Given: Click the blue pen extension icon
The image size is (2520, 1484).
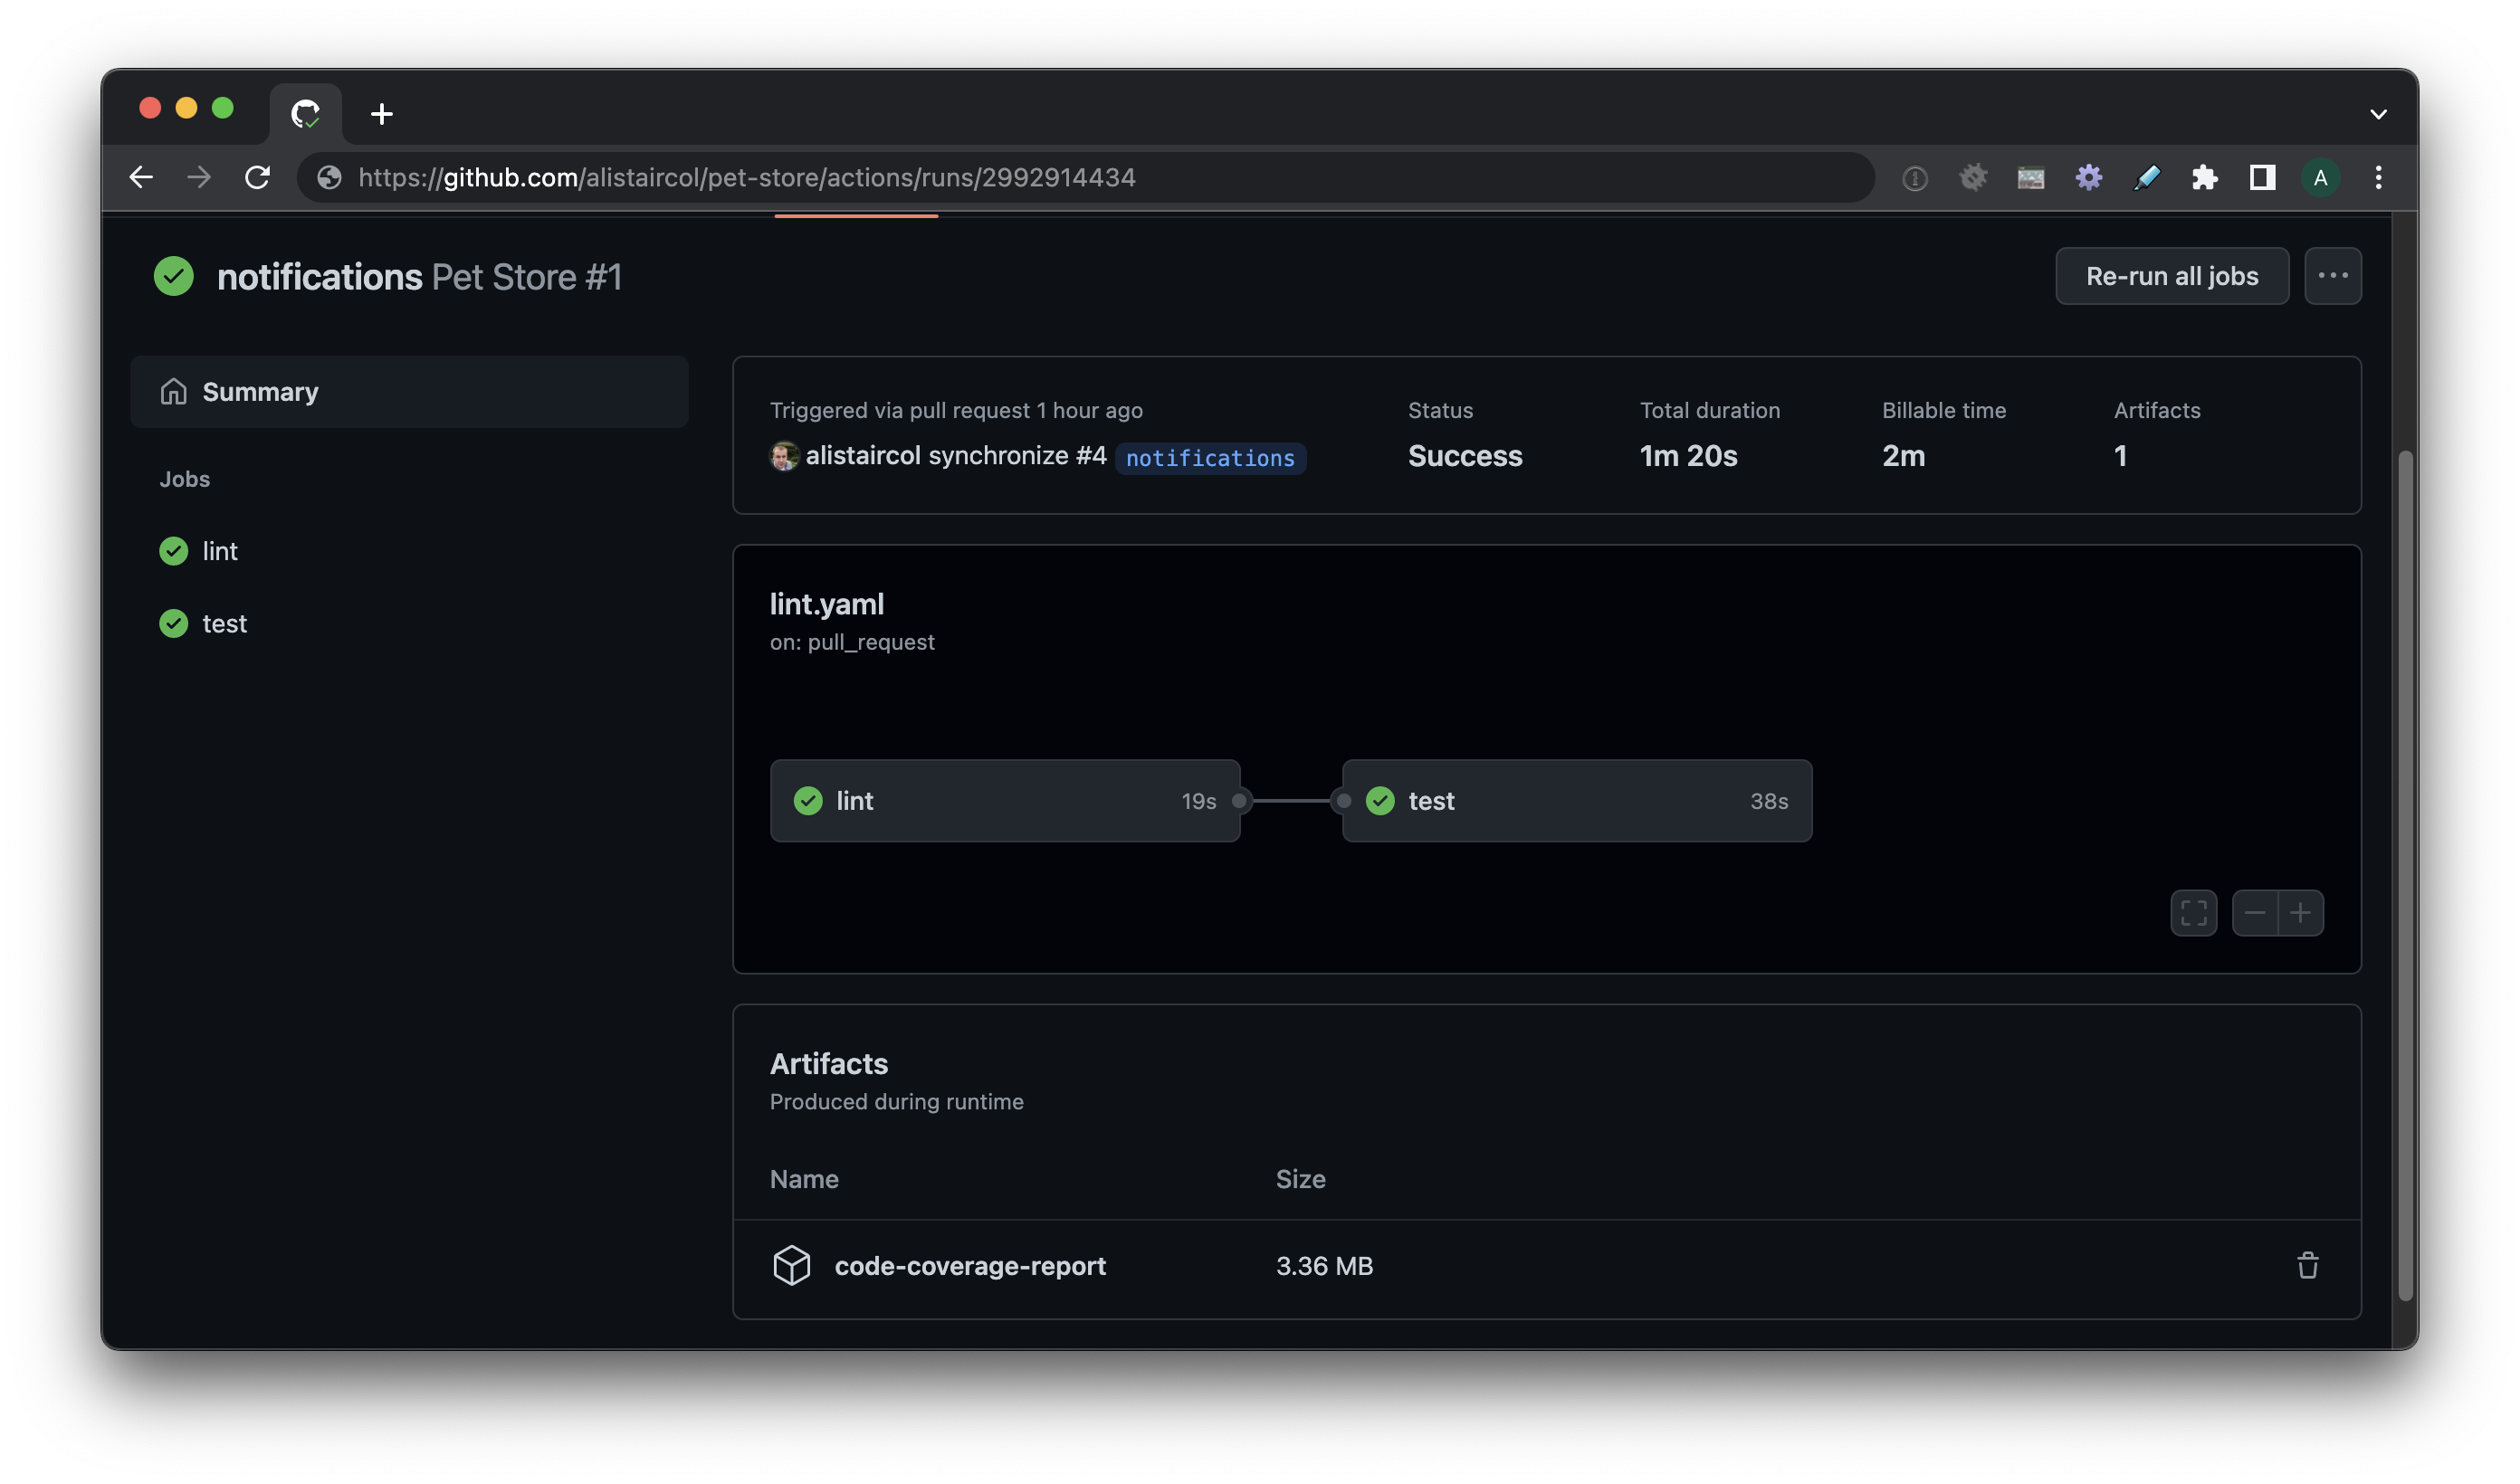Looking at the screenshot, I should point(2146,178).
